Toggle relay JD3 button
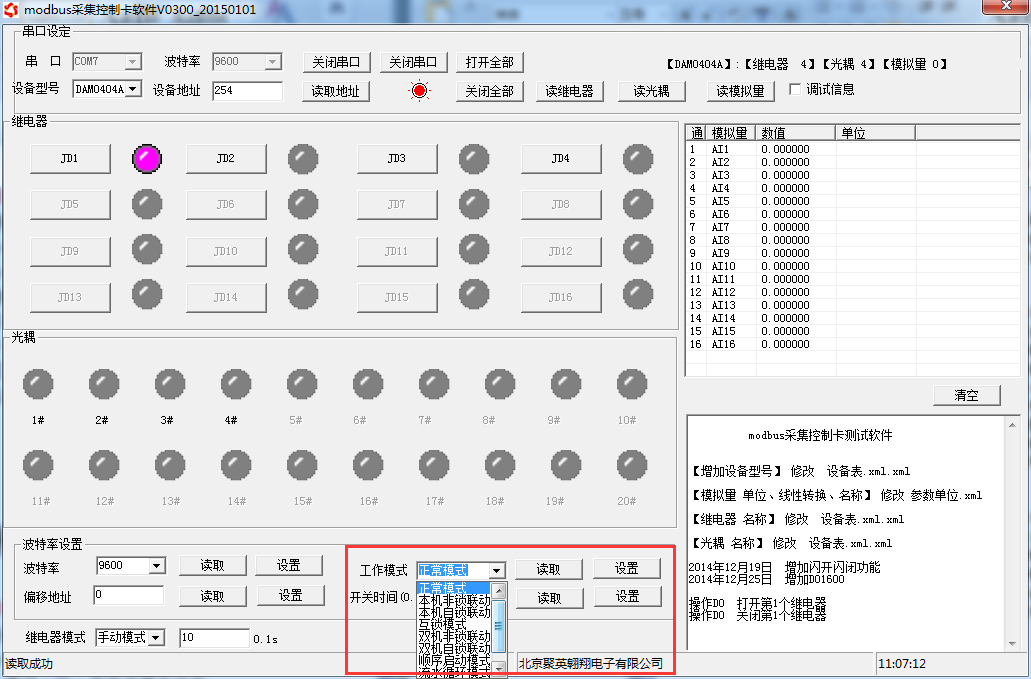 pos(396,158)
